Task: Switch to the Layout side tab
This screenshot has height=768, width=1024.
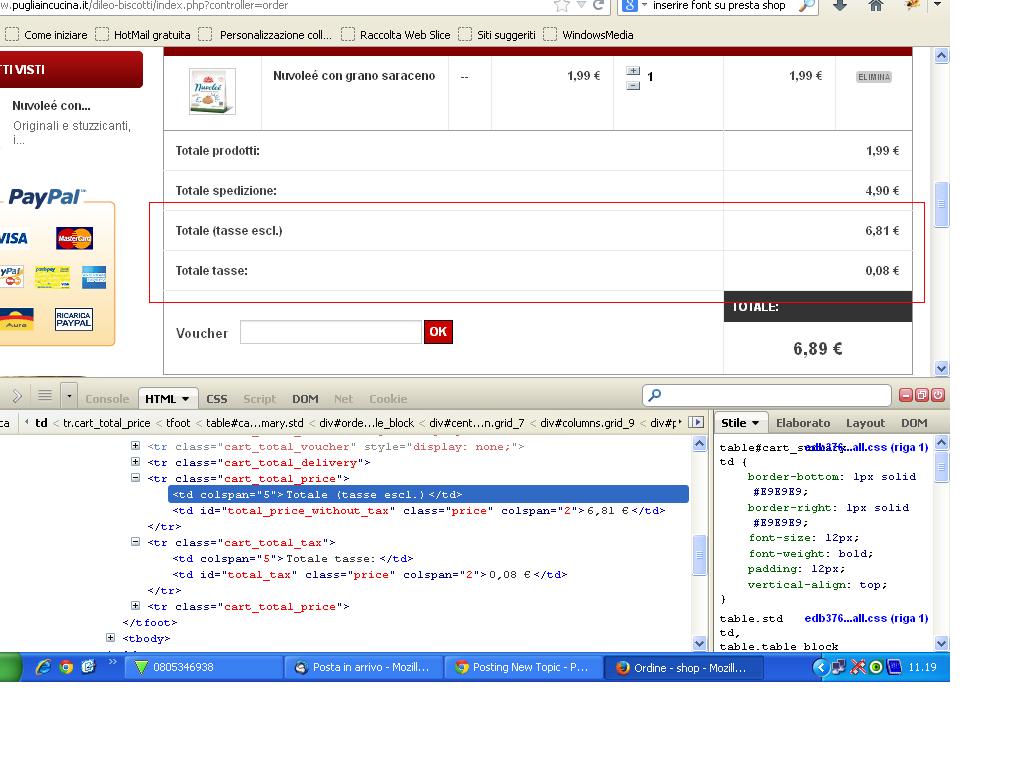Action: point(865,423)
